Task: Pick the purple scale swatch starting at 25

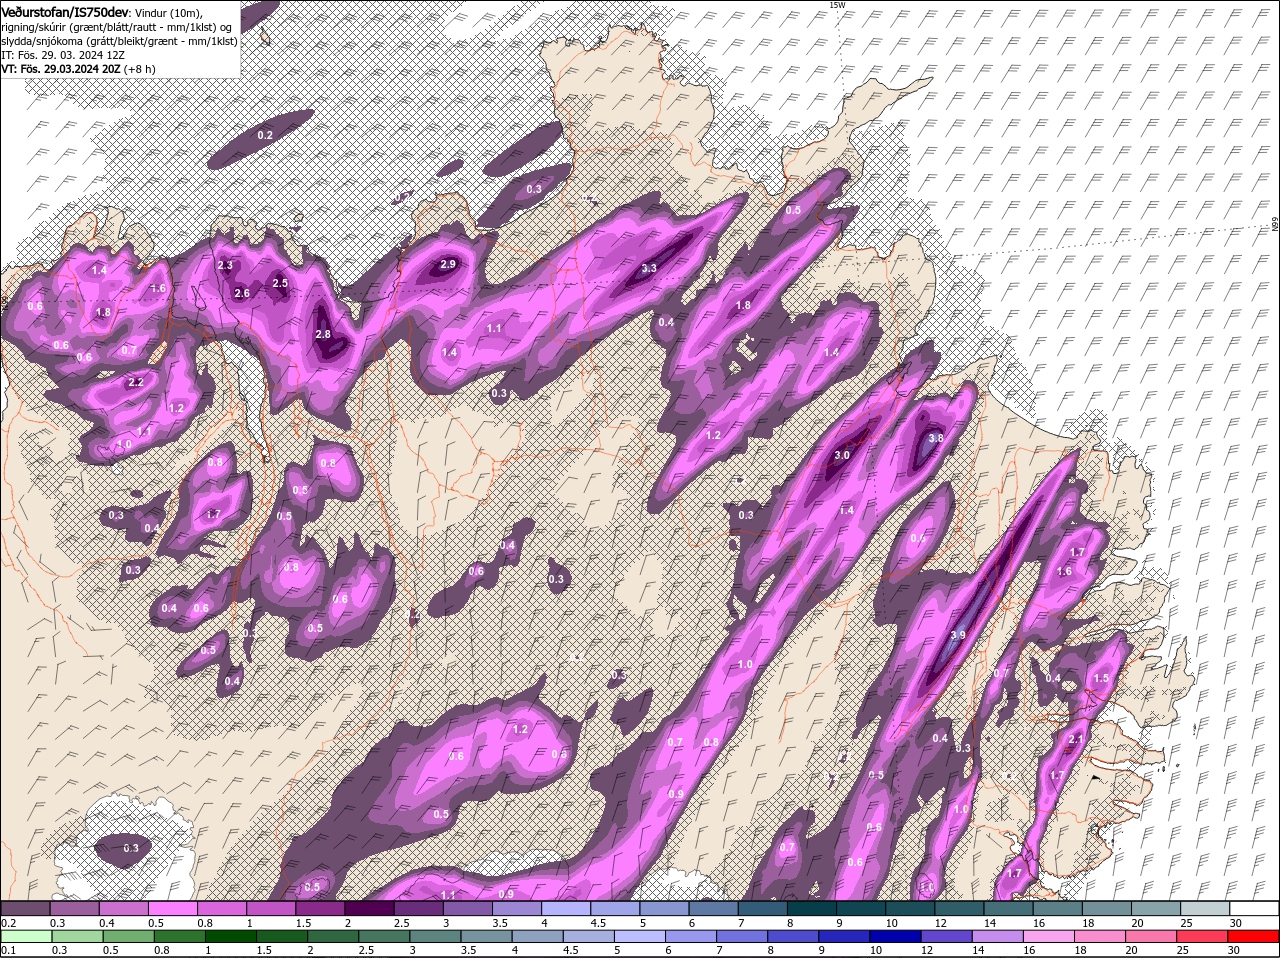Action: click(x=1205, y=908)
